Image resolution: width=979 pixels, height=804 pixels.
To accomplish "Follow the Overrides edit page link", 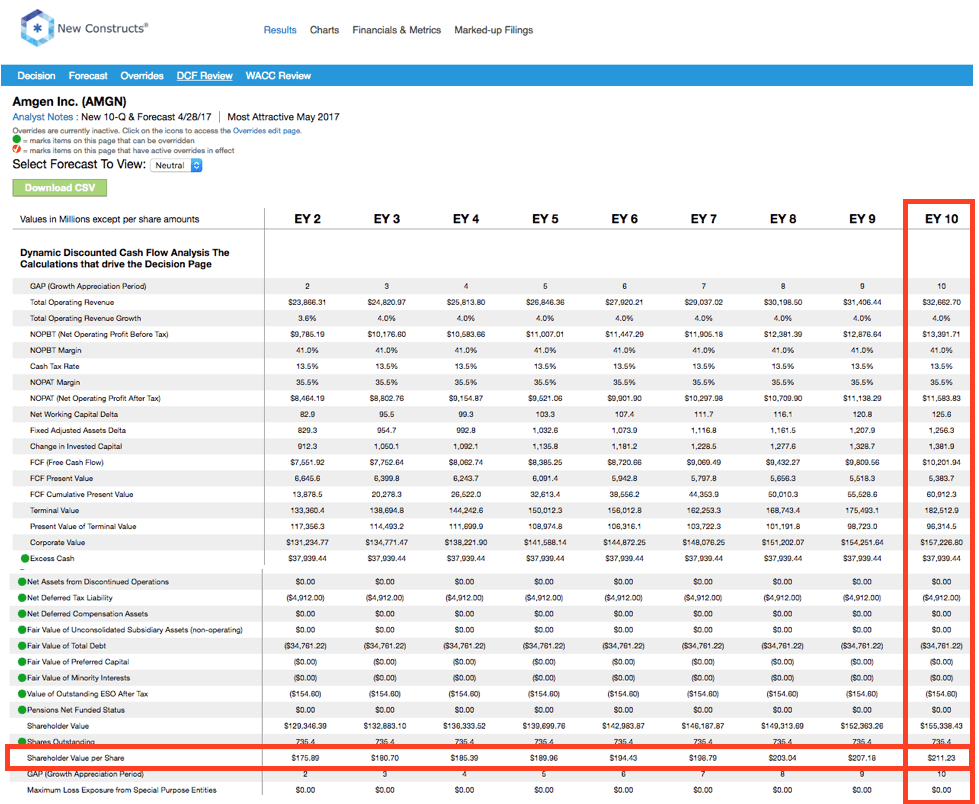I will click(x=267, y=131).
